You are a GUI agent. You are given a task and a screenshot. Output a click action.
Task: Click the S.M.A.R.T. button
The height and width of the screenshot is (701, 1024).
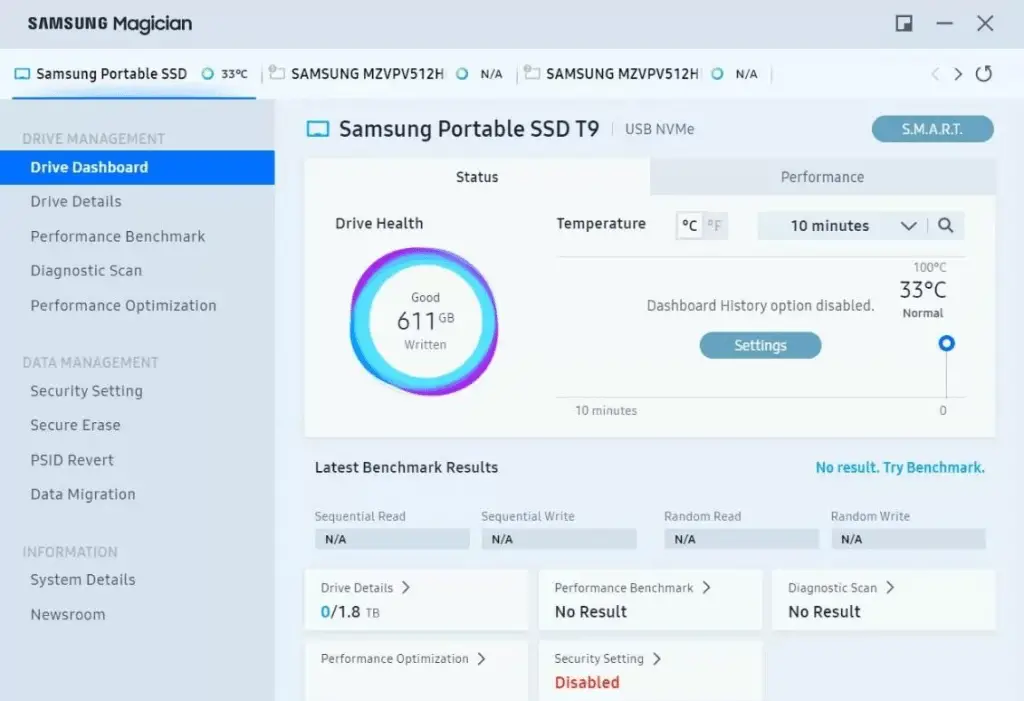coord(933,129)
